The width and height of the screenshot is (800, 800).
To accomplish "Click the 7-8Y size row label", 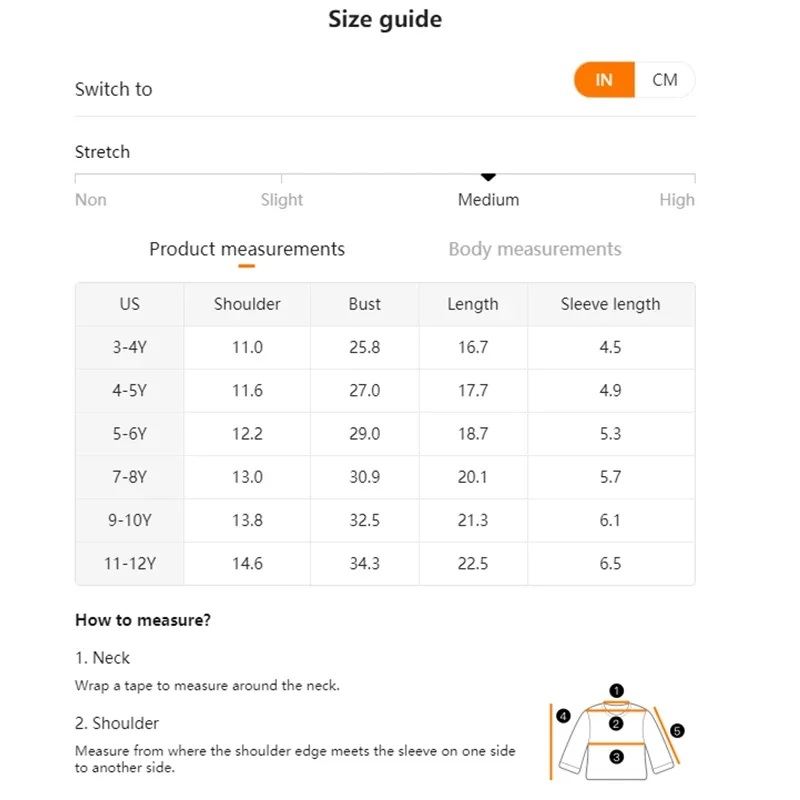I will tap(129, 477).
